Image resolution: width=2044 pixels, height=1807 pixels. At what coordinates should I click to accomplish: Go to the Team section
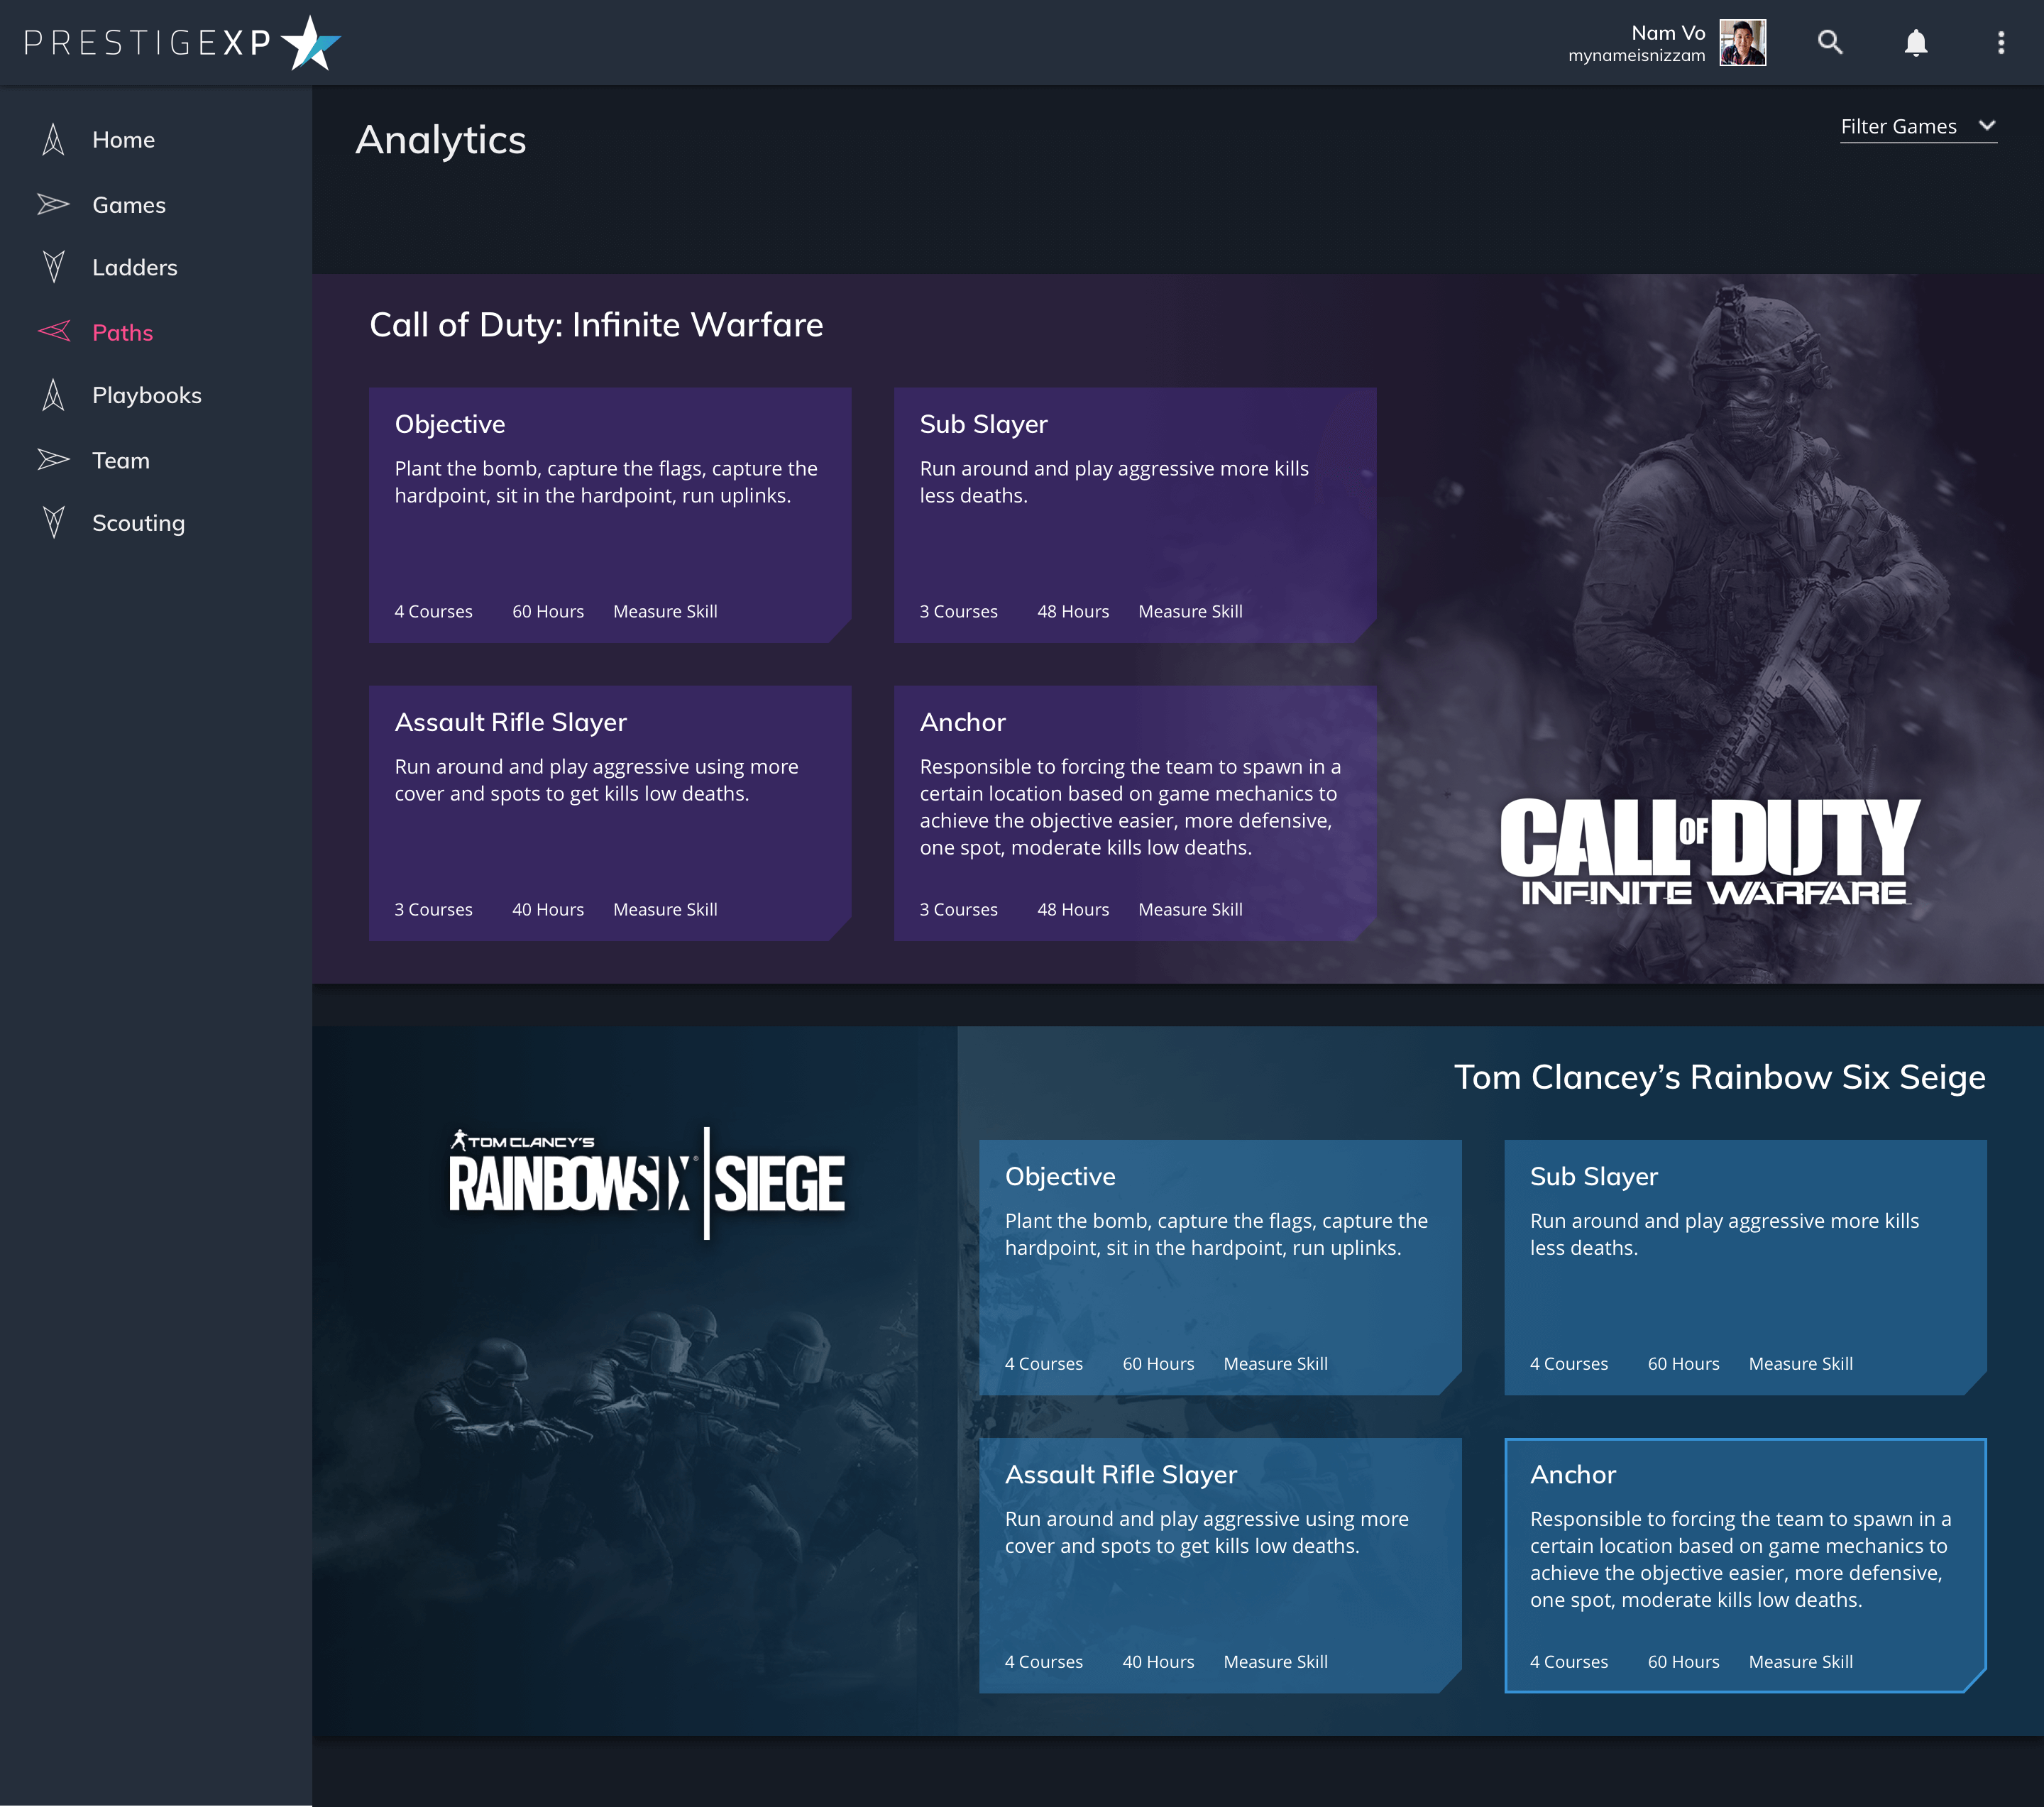[x=120, y=460]
